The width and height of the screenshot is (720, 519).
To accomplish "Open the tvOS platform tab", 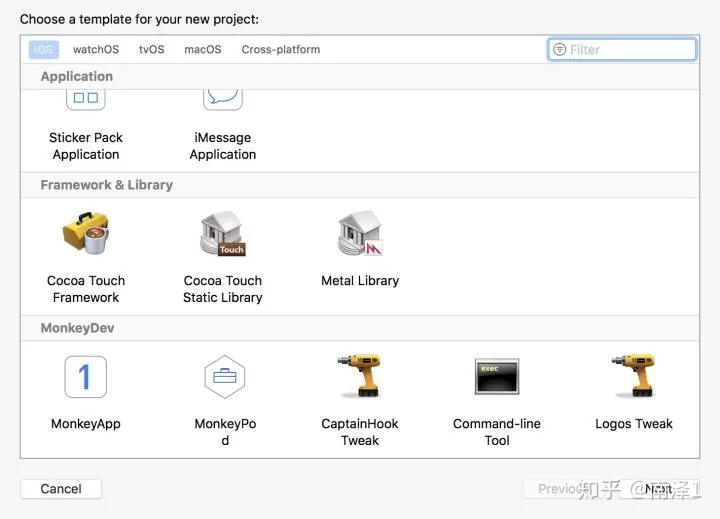I will [152, 50].
